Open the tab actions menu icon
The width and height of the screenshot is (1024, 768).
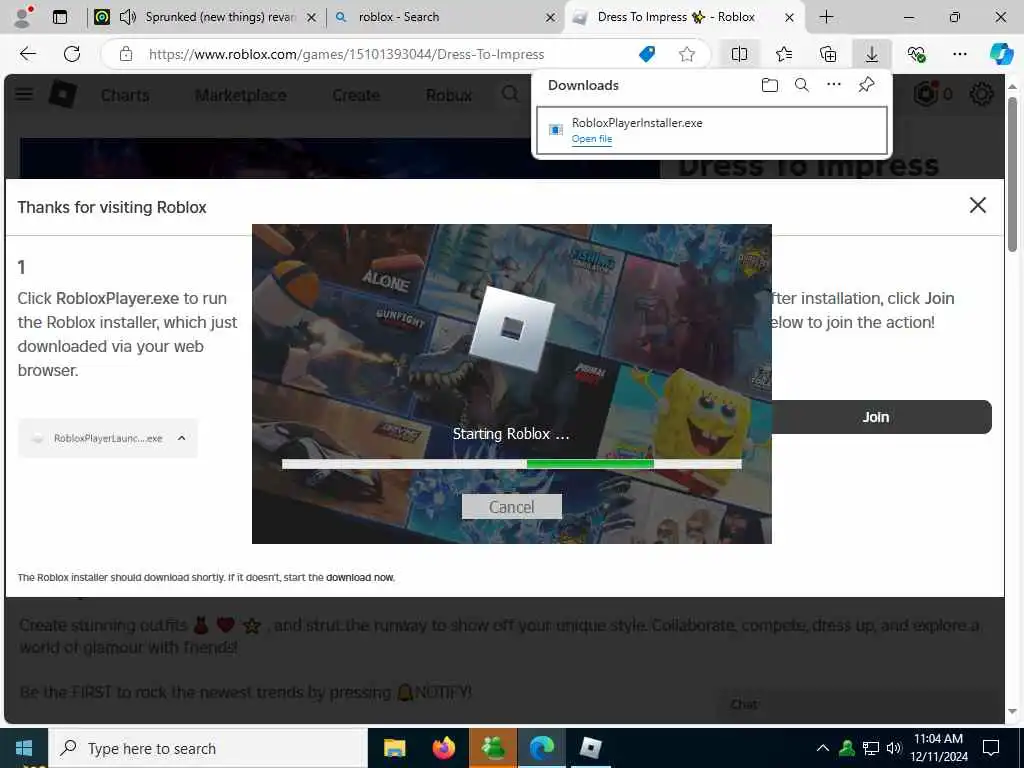(x=60, y=17)
